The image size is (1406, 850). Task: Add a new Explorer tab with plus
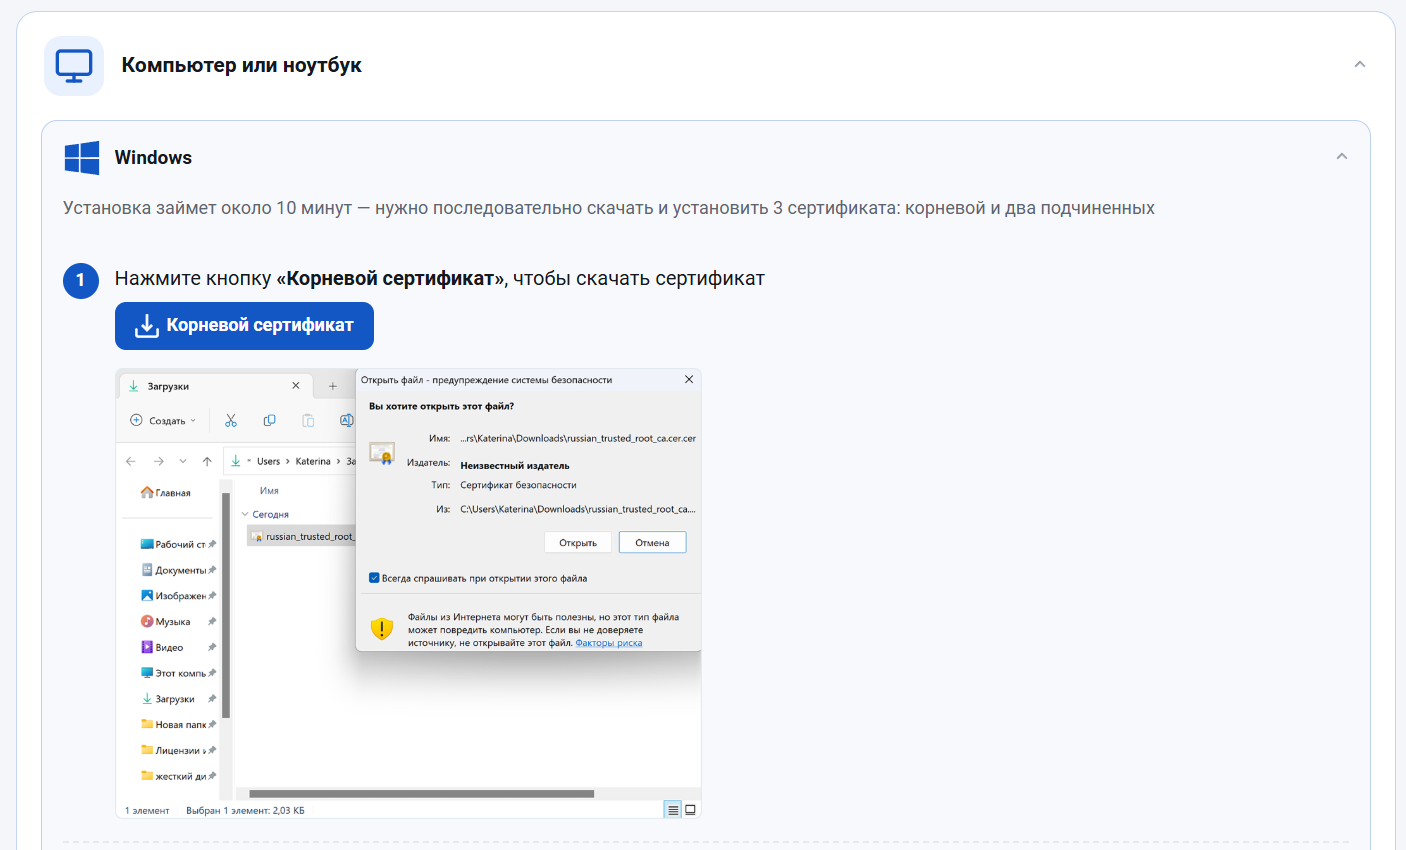click(x=333, y=386)
